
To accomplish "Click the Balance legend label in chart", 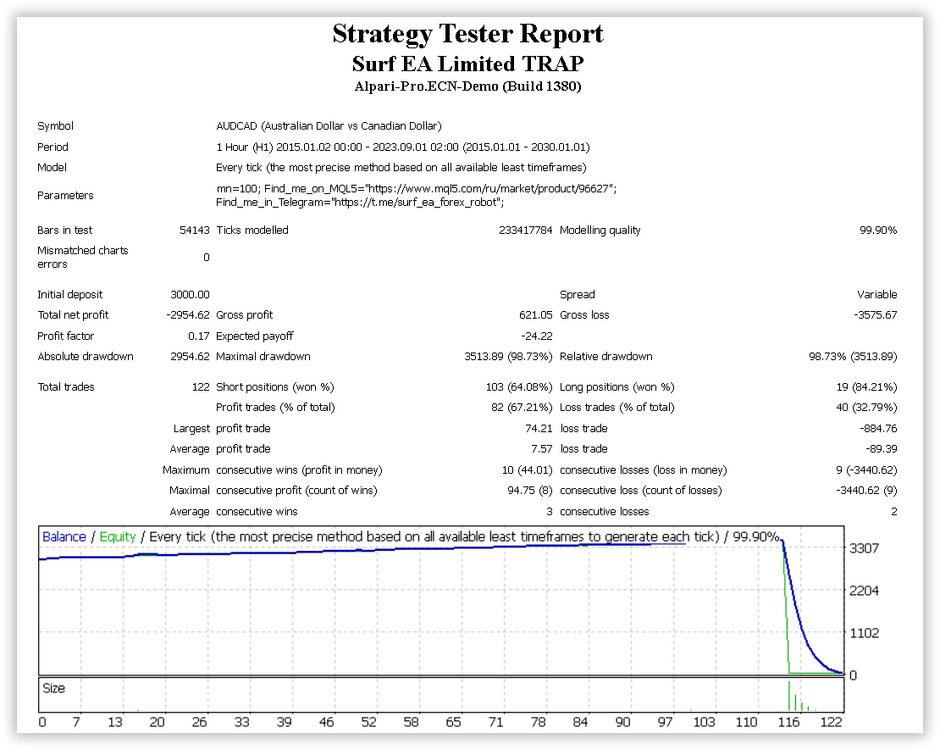I will (x=64, y=537).
